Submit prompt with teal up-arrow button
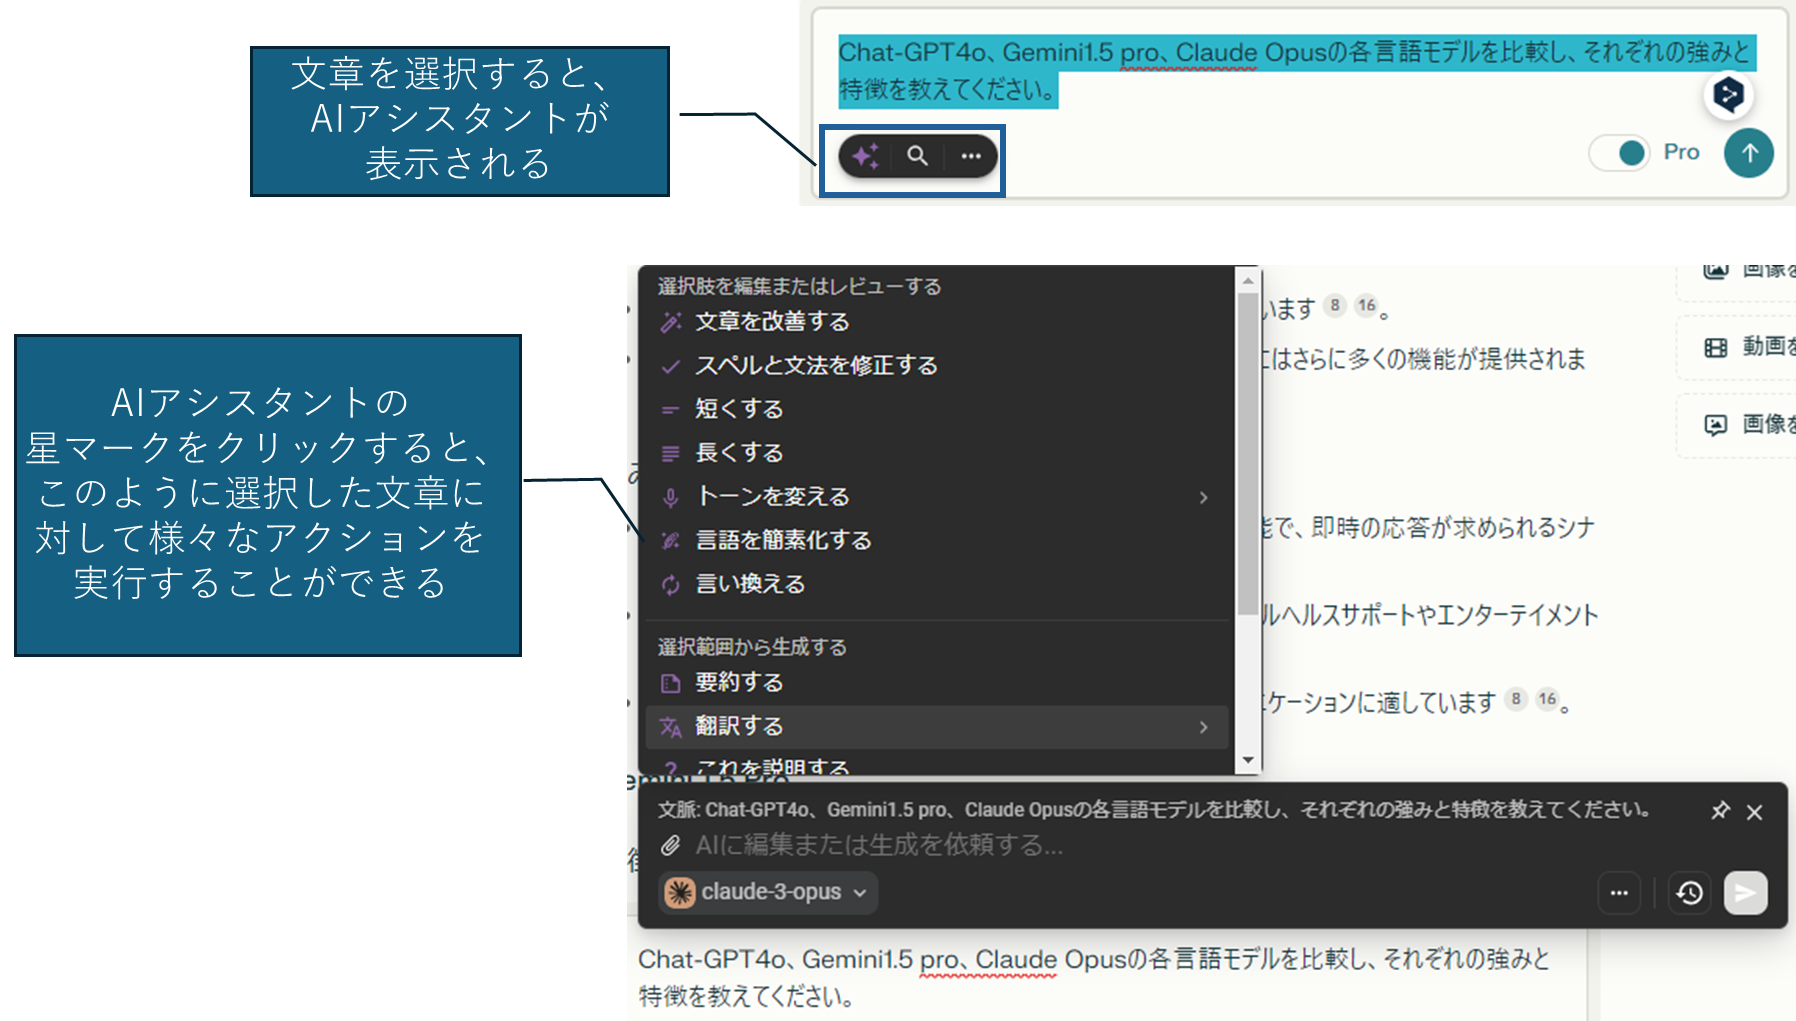Image resolution: width=1796 pixels, height=1021 pixels. pyautogui.click(x=1749, y=153)
